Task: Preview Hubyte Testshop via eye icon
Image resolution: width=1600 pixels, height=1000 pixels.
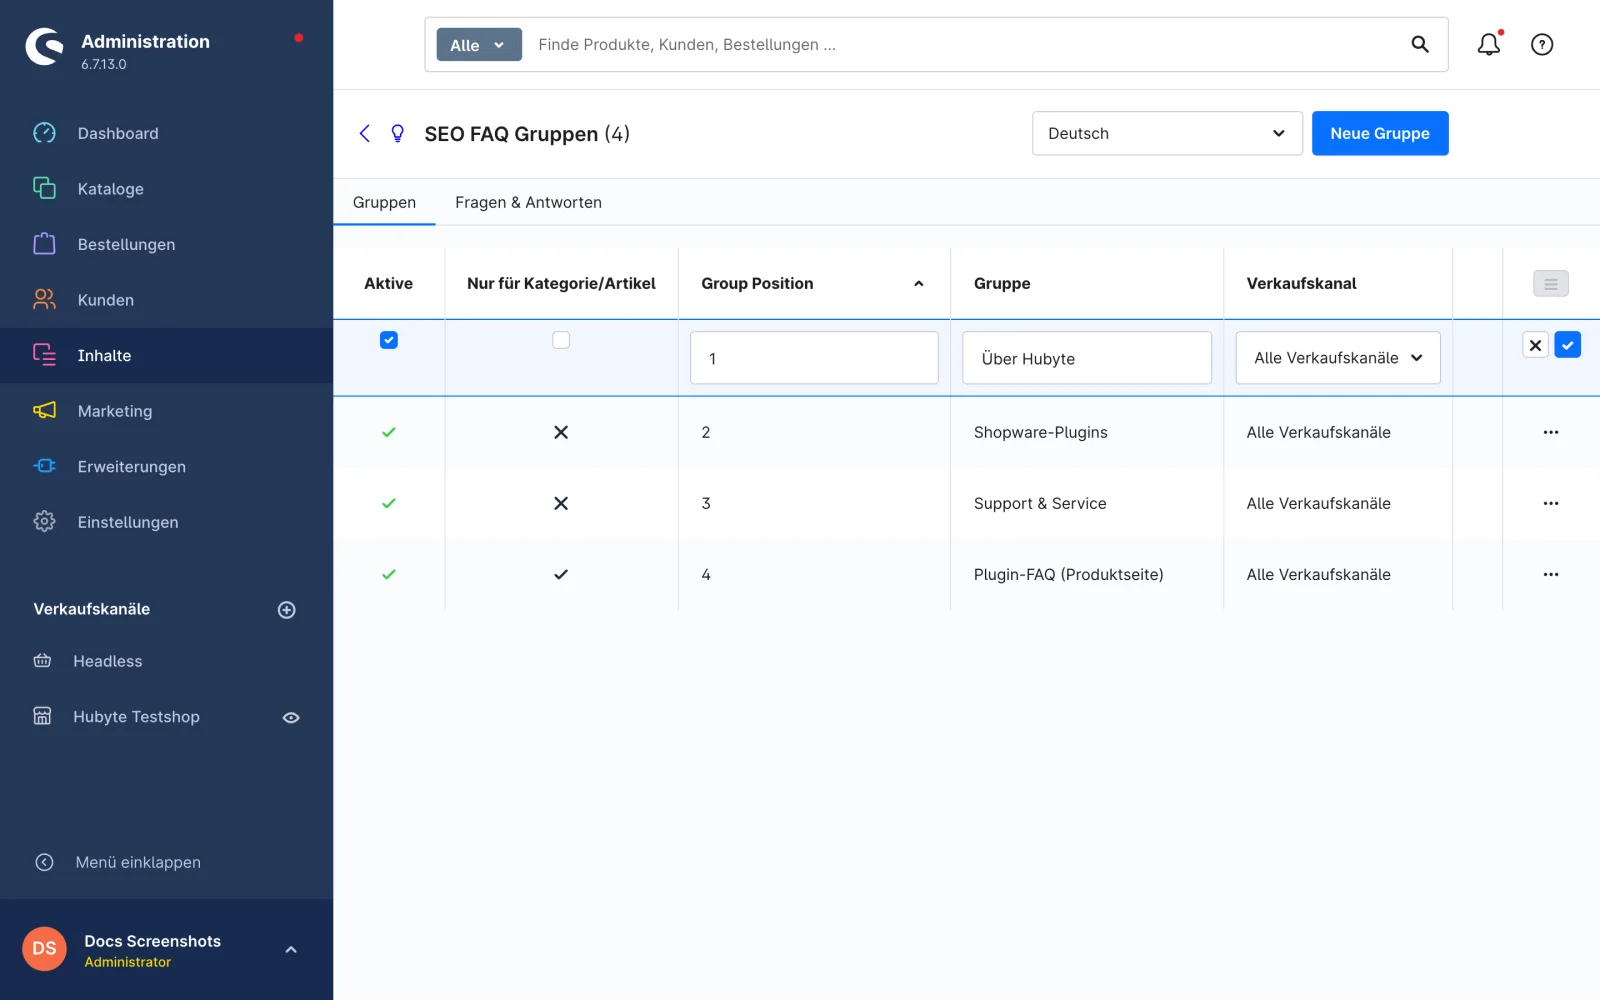Action: click(291, 717)
